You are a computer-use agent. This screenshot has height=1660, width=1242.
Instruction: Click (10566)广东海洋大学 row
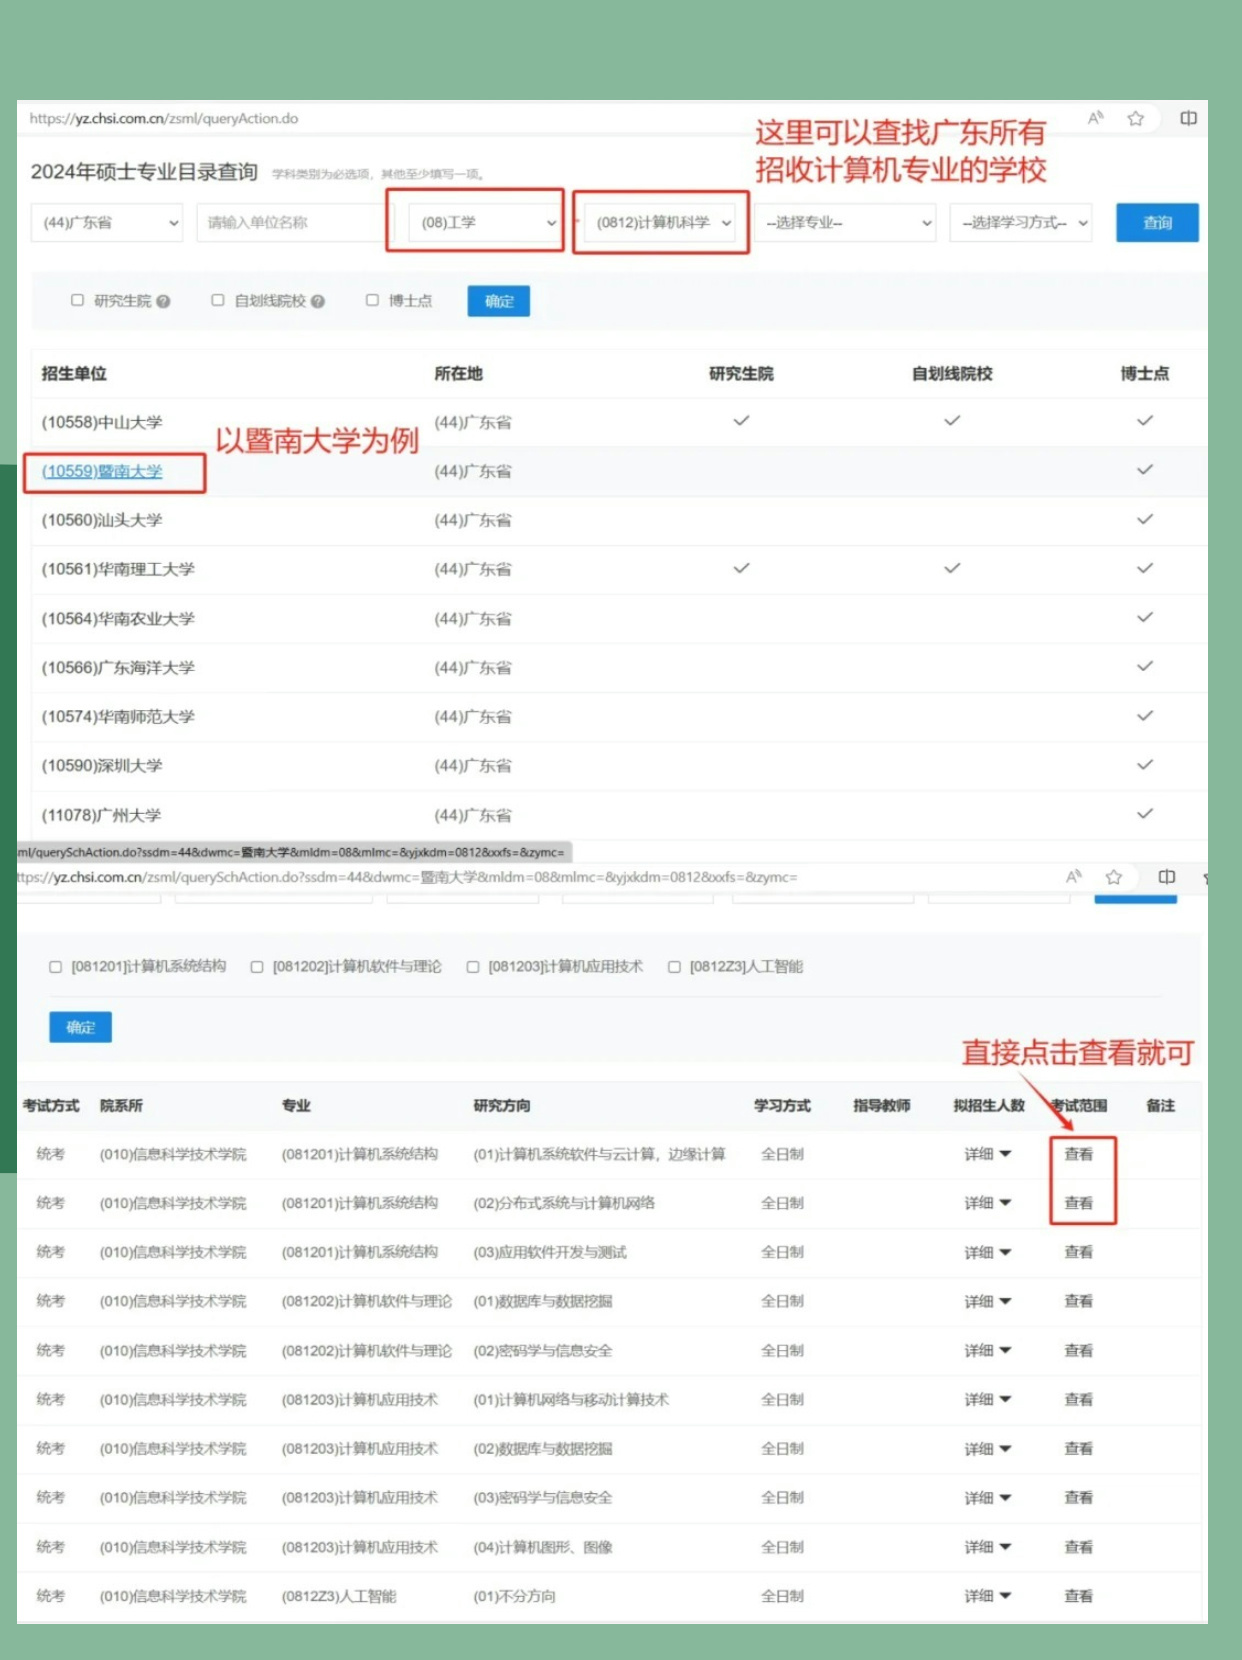click(619, 667)
